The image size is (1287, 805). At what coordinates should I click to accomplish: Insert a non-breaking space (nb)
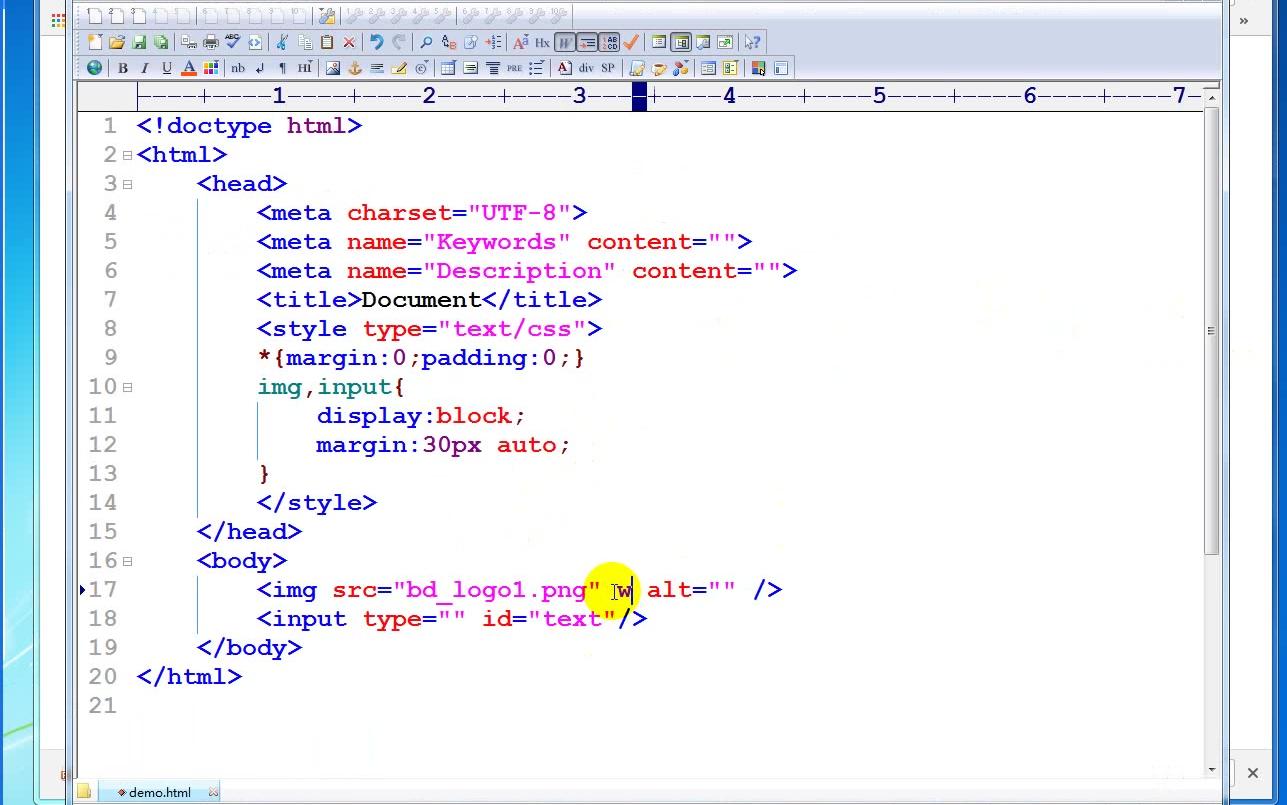click(238, 68)
